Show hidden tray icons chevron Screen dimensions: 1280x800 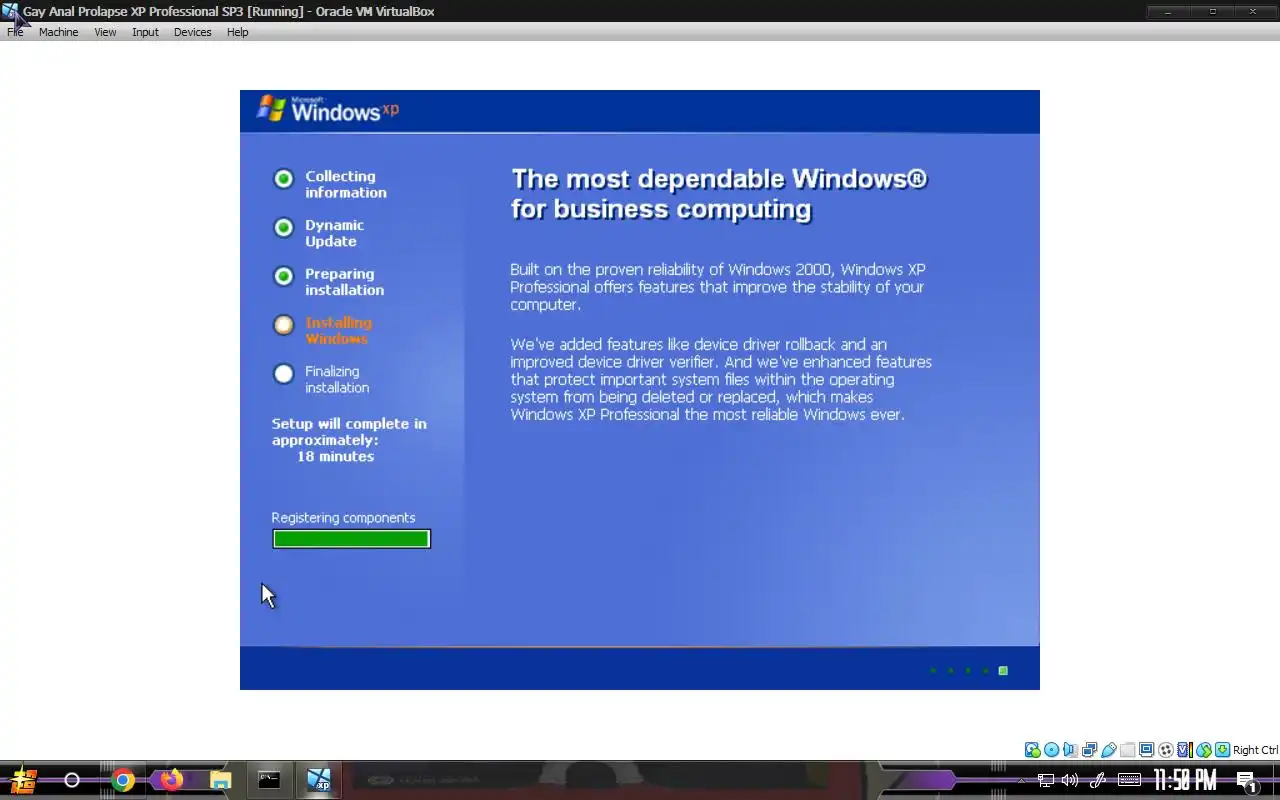1021,781
